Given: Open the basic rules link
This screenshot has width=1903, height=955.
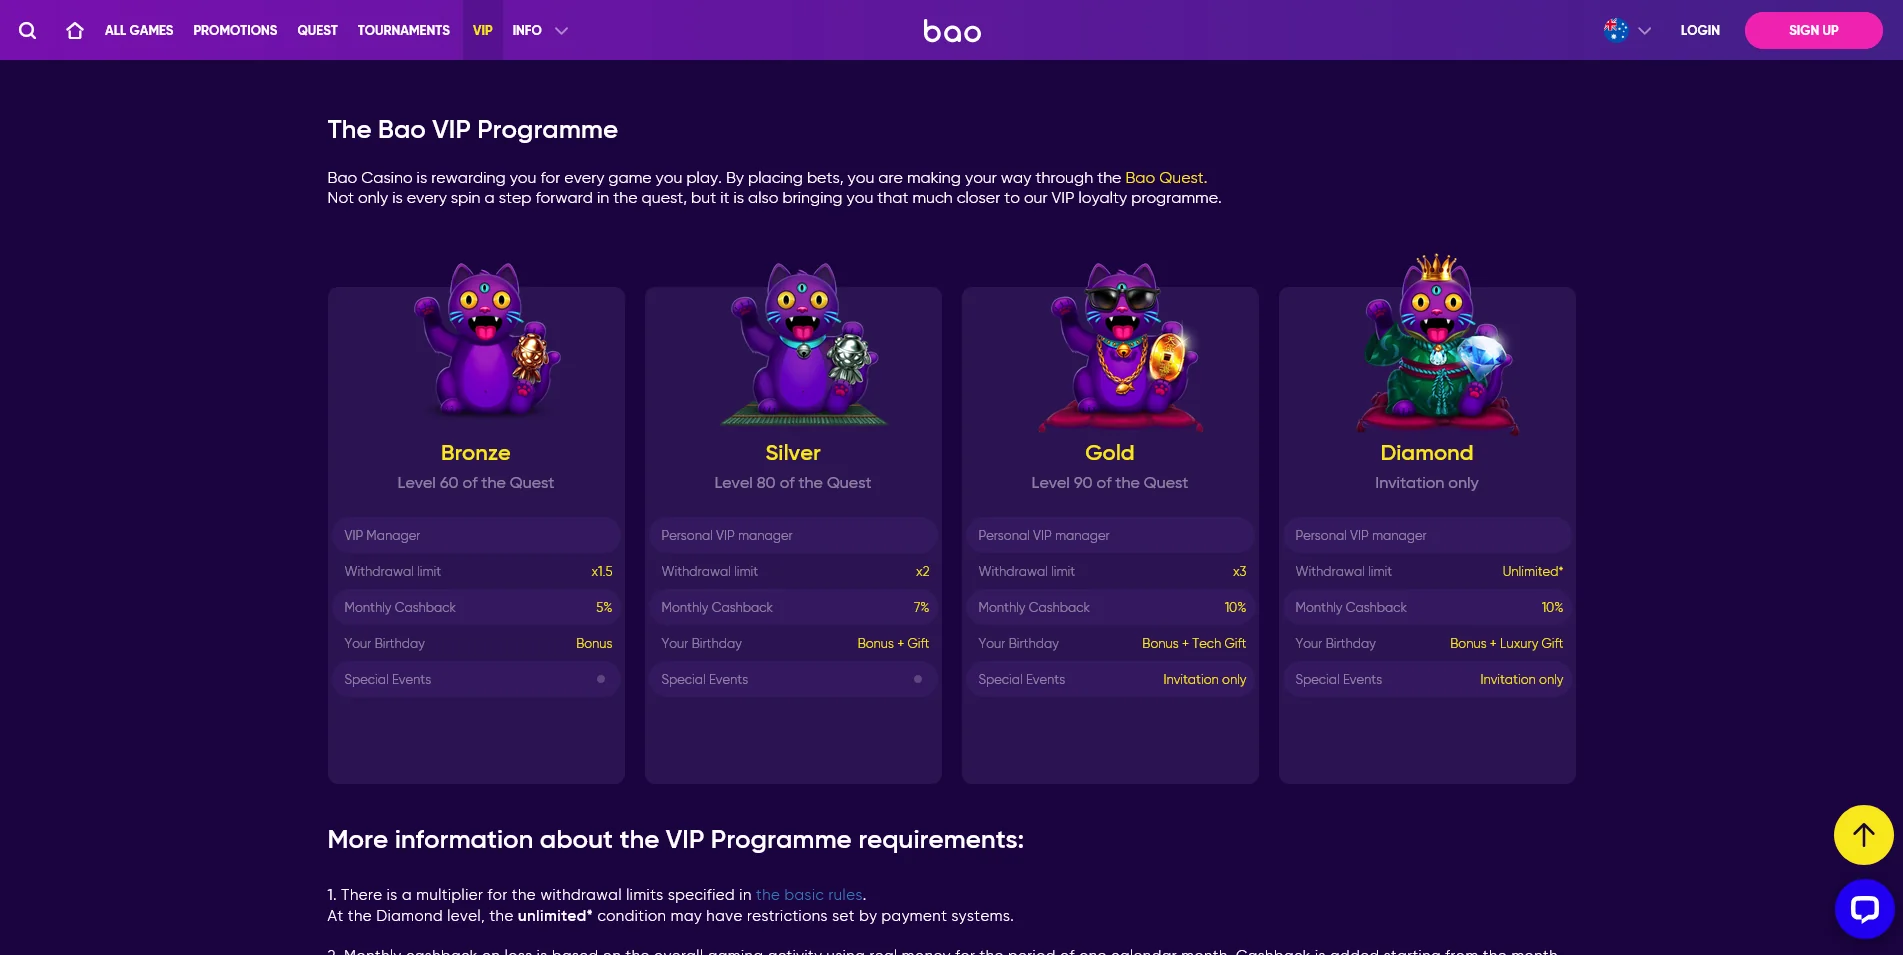Looking at the screenshot, I should pos(808,895).
